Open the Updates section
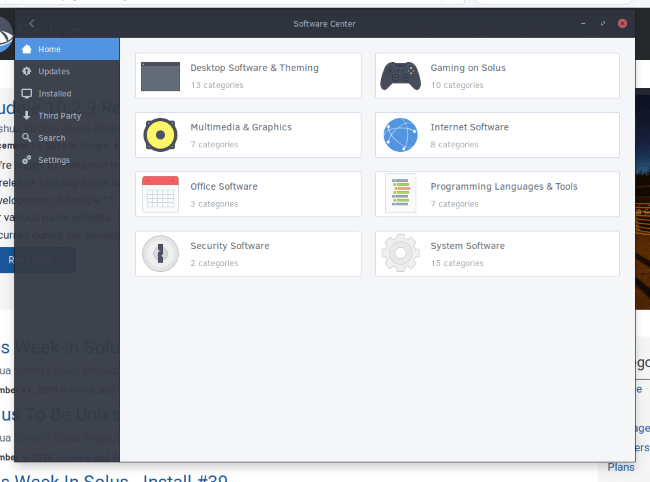This screenshot has height=482, width=650. click(x=67, y=71)
